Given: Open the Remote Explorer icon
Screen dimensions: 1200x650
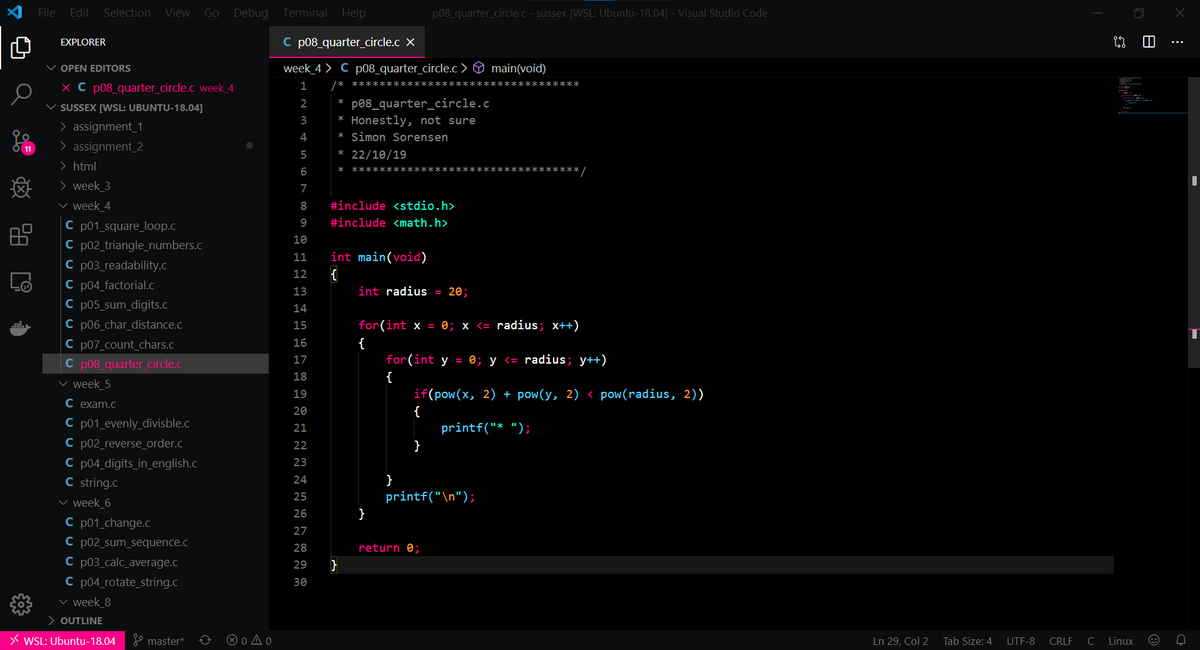Looking at the screenshot, I should click(21, 283).
